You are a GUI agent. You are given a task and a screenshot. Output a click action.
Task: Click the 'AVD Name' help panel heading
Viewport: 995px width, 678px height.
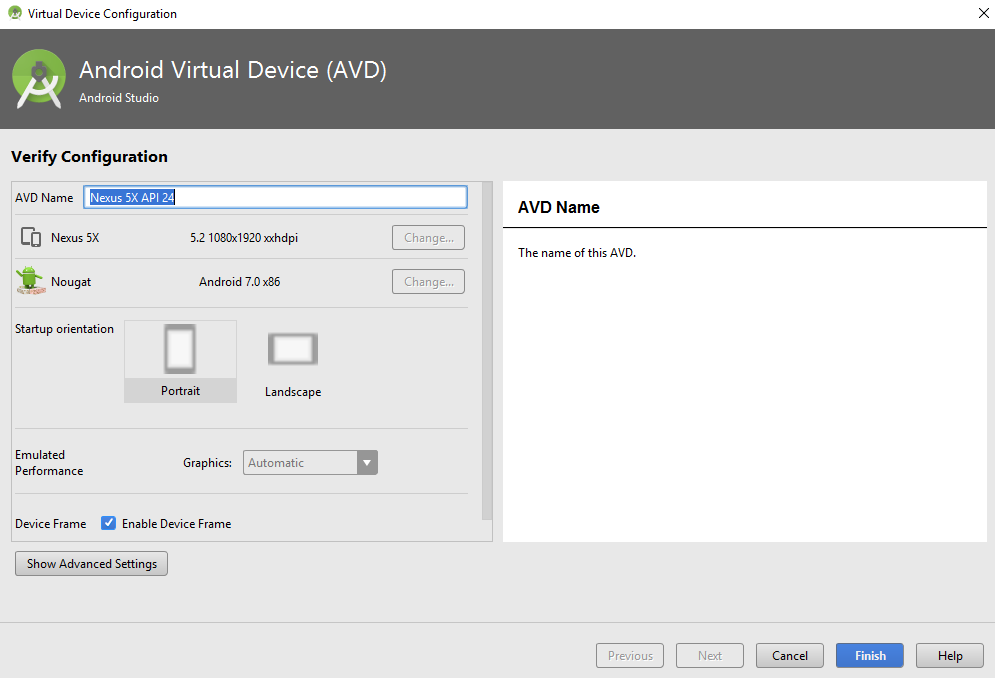pyautogui.click(x=558, y=208)
